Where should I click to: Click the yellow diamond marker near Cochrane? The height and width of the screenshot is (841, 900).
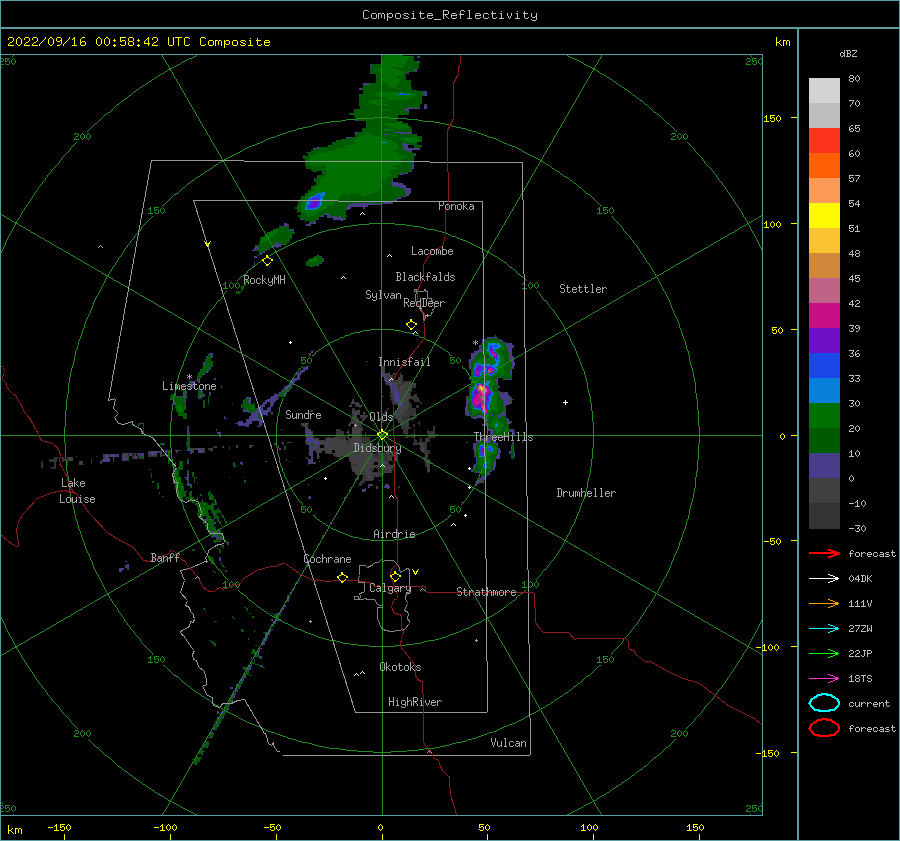tap(343, 577)
